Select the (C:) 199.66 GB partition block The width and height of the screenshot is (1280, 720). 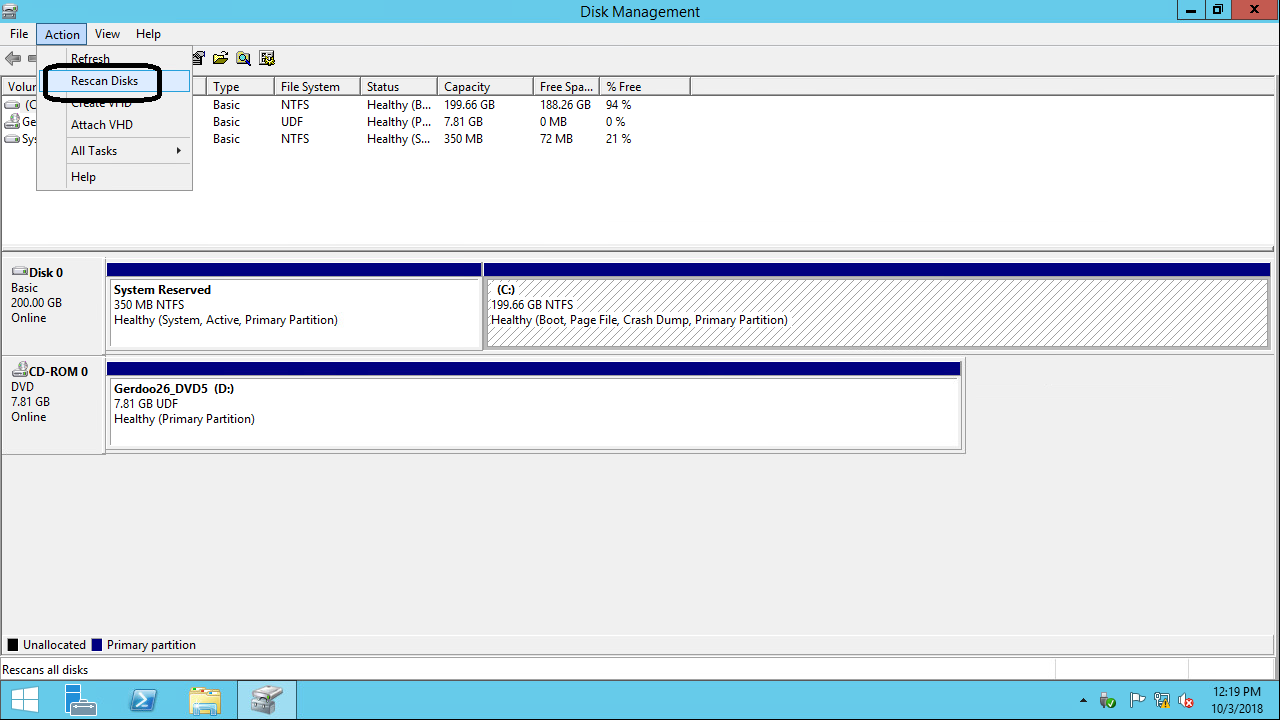pos(876,313)
